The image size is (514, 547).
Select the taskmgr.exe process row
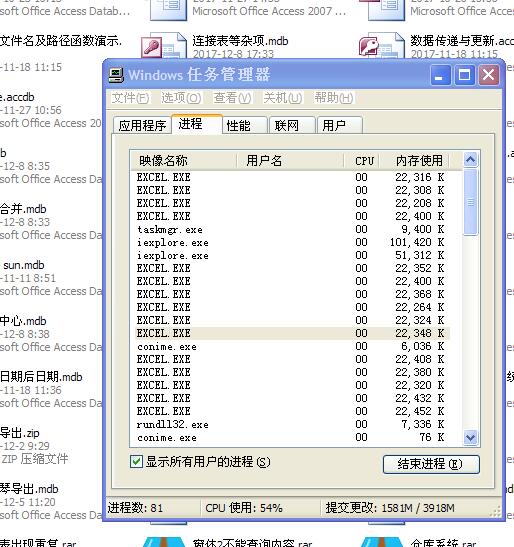coord(292,230)
